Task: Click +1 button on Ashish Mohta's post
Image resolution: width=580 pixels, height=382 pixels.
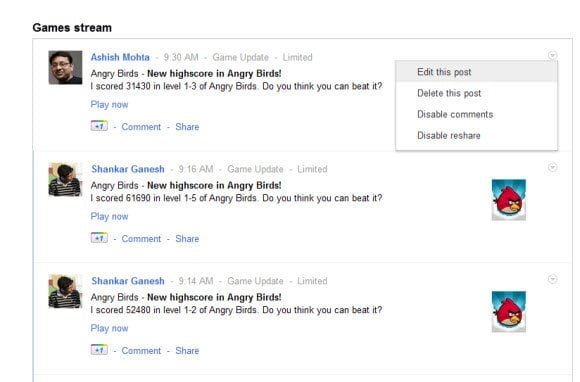Action: click(99, 126)
